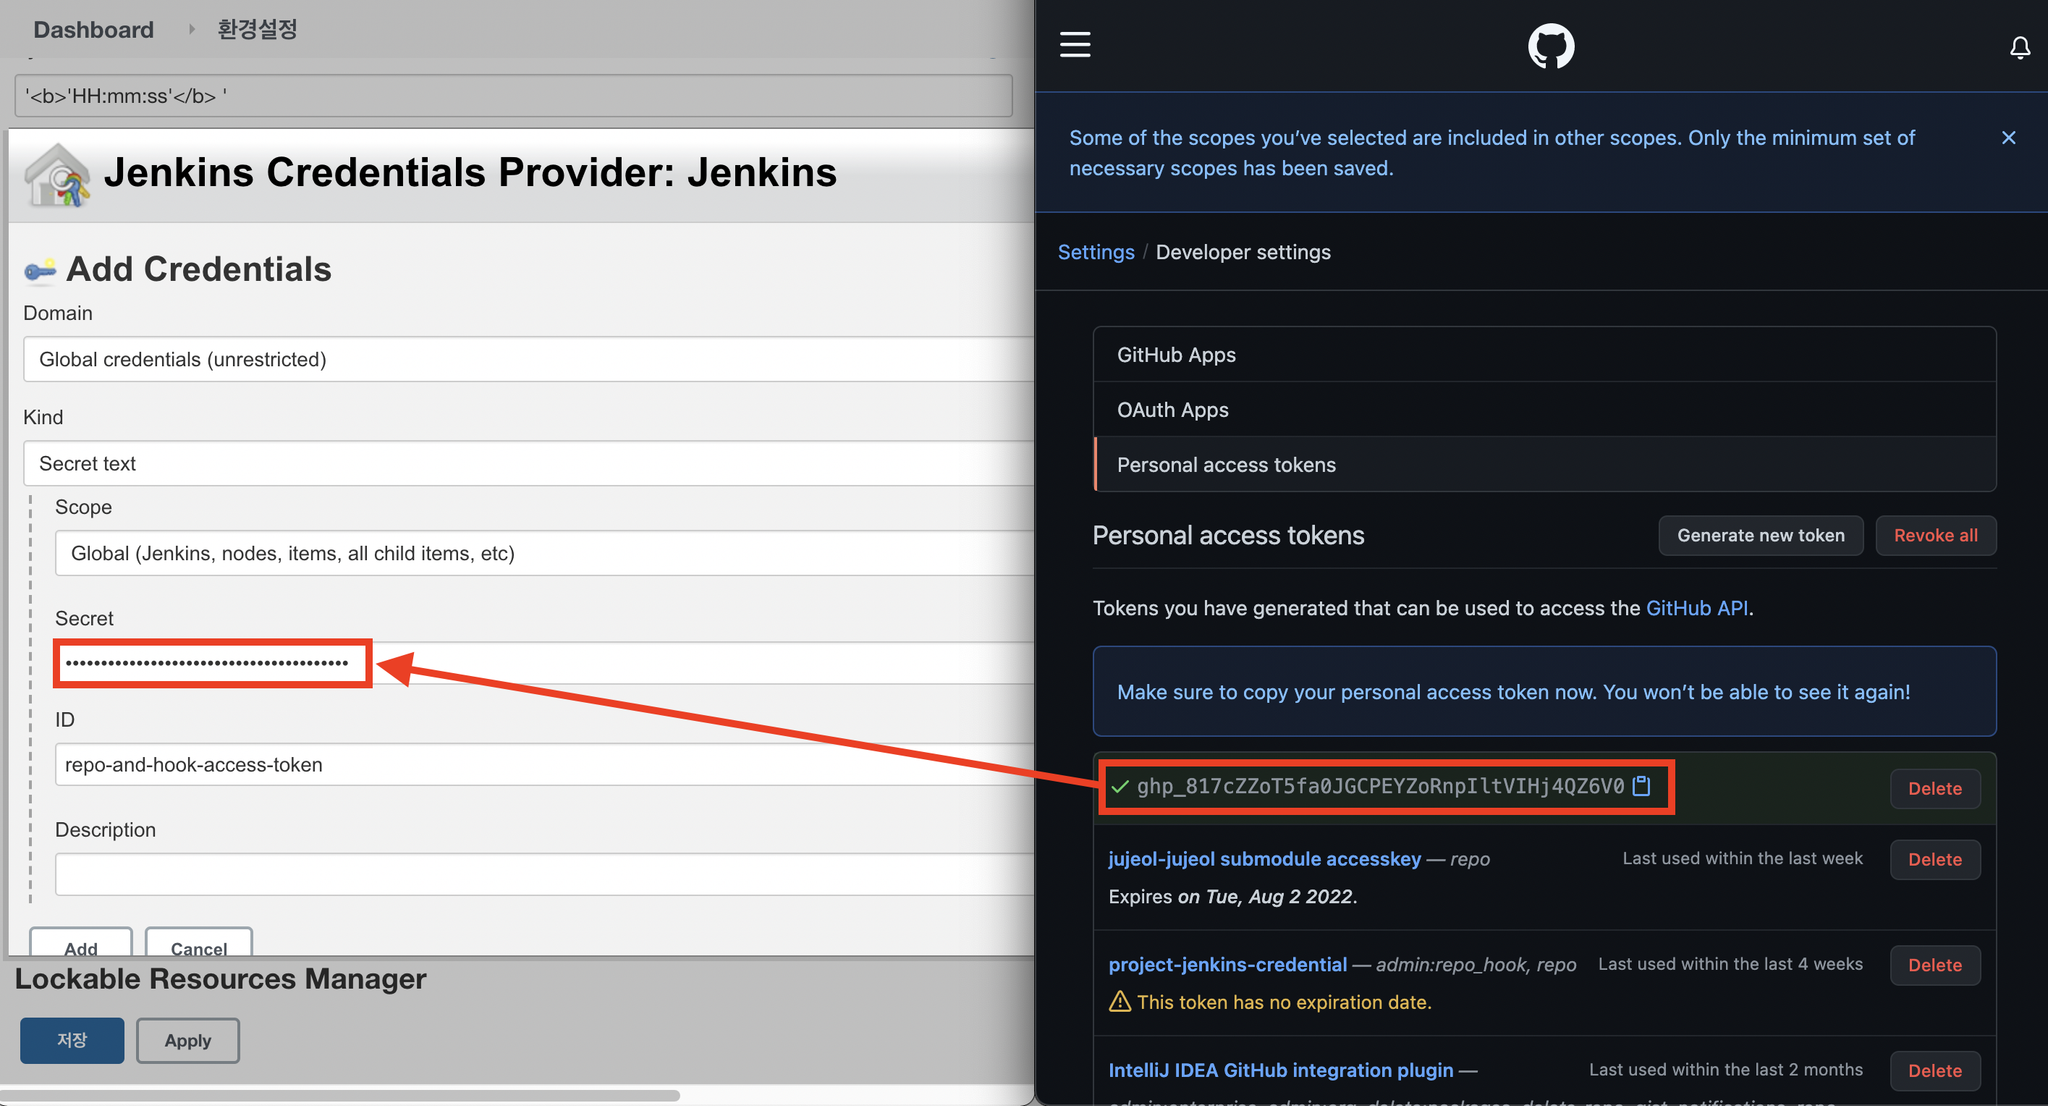Click the ID field with repo-and-hook-access-token
The image size is (2048, 1106).
544,764
